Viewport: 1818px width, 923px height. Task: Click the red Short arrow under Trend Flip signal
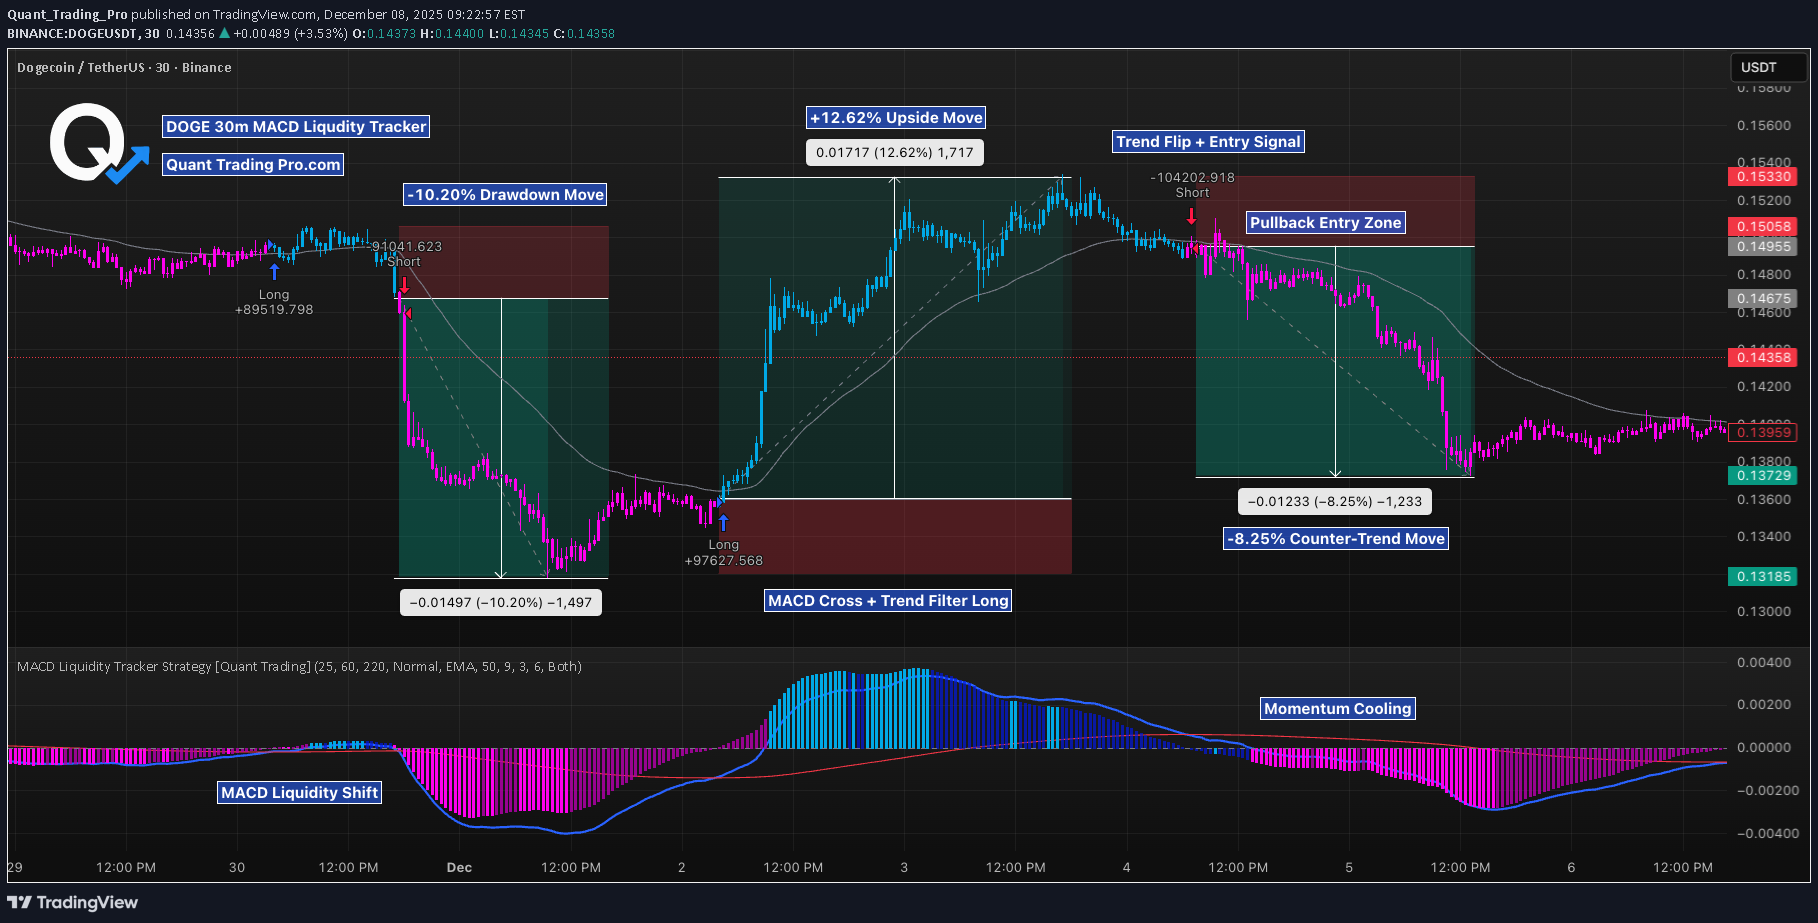click(x=1191, y=215)
